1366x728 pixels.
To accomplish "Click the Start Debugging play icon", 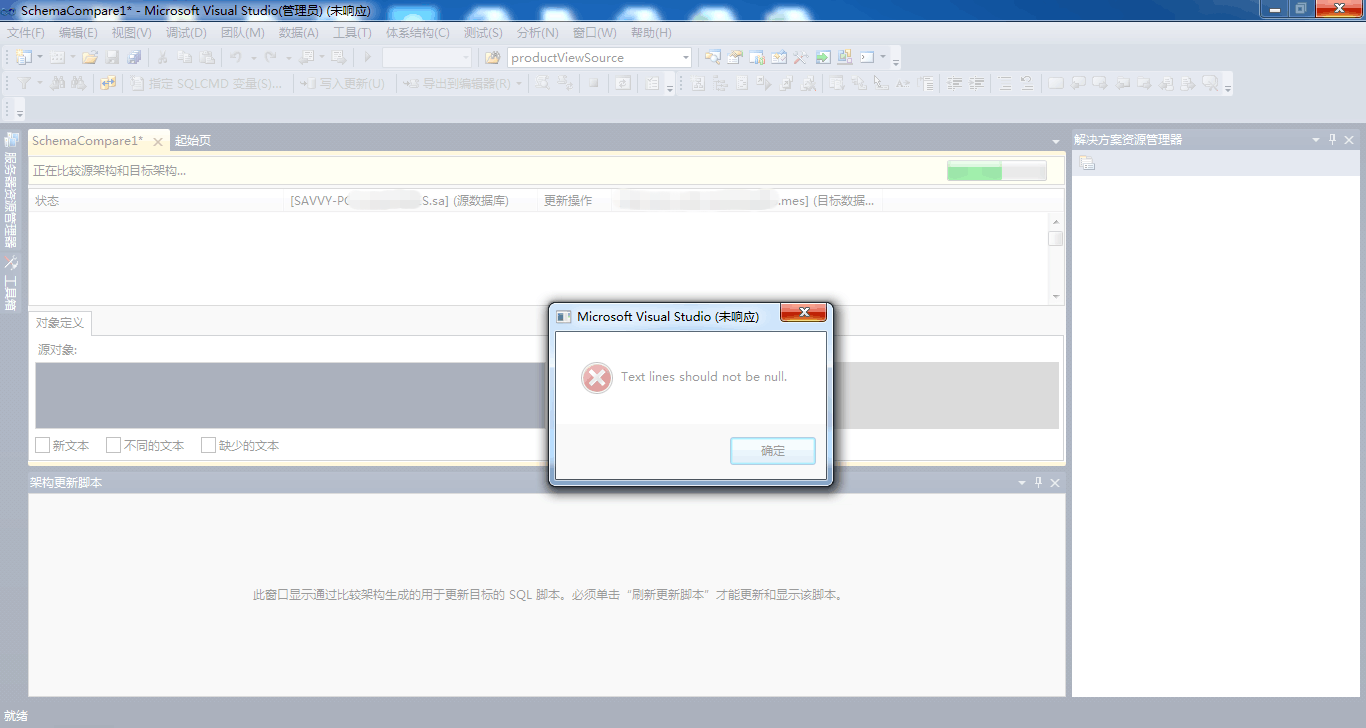I will click(x=368, y=57).
